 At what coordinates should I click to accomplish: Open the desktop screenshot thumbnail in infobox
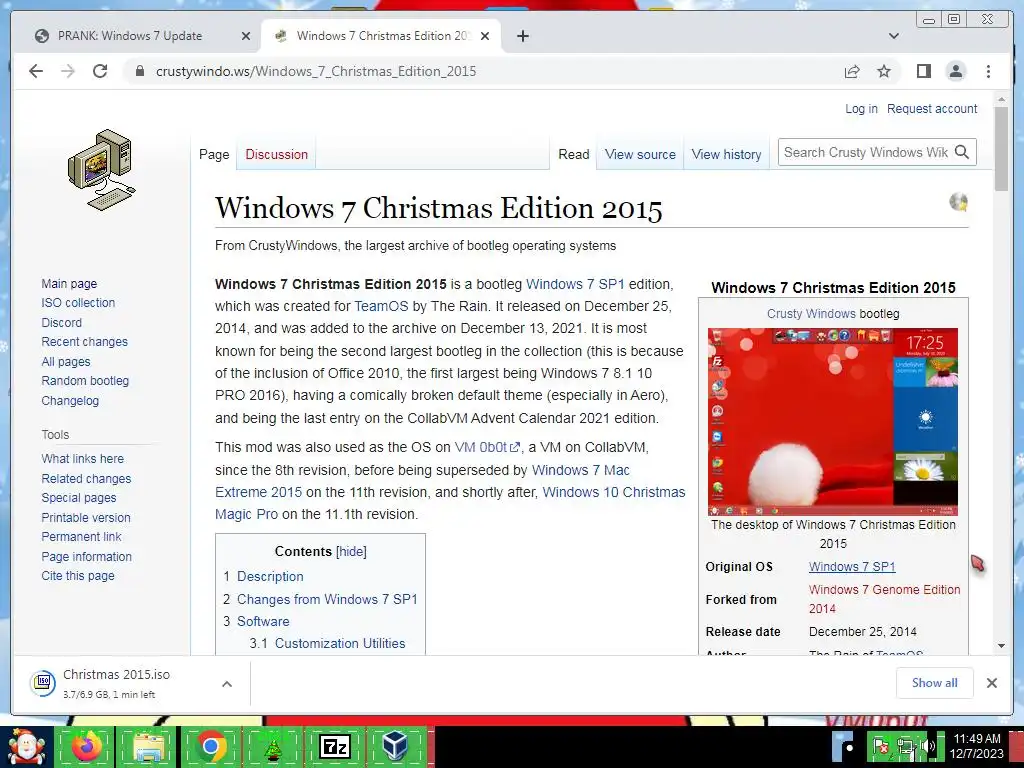point(833,422)
